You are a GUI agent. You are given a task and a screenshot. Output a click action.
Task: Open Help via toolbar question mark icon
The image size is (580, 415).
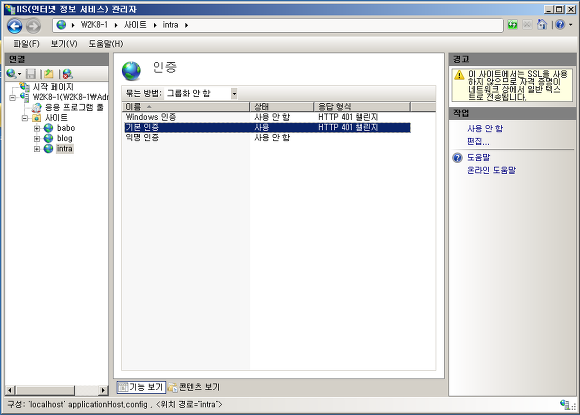[560, 25]
